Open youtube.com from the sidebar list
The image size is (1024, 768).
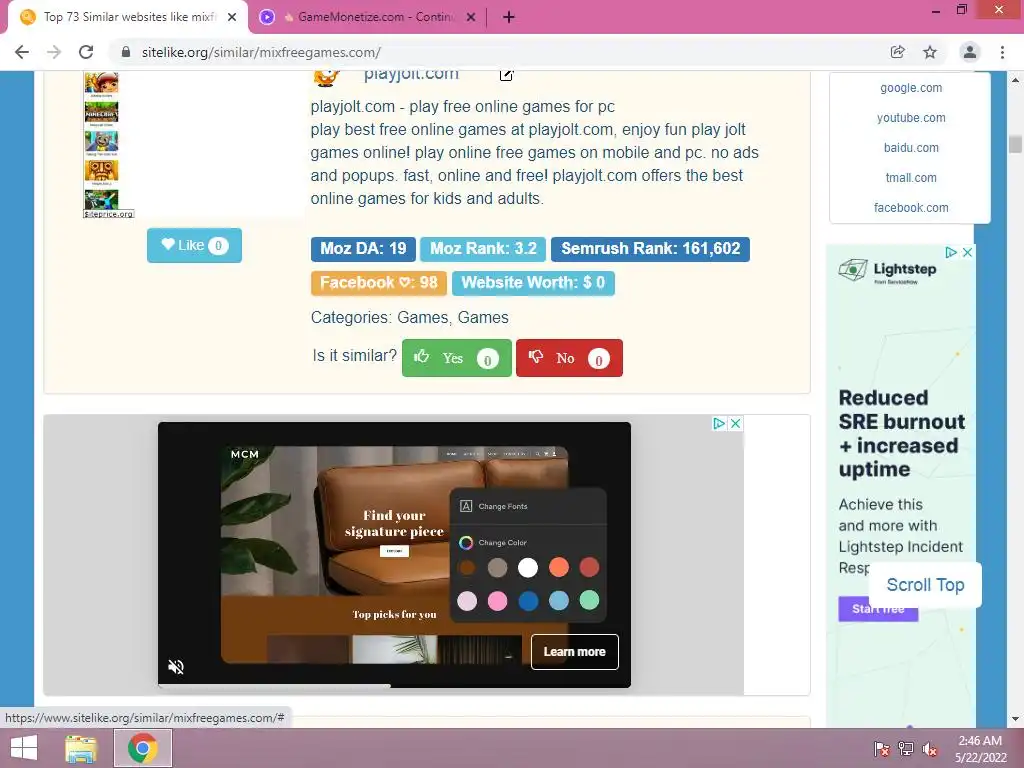click(911, 118)
